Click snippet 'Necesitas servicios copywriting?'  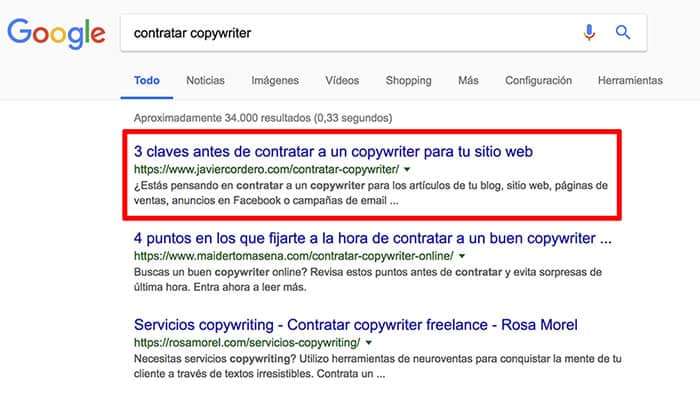(x=377, y=366)
